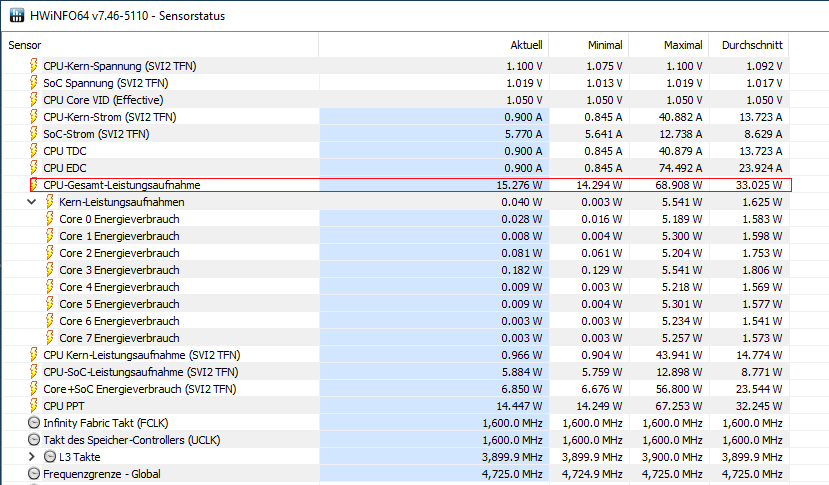This screenshot has height=485, width=829.
Task: Click lightning icon beside CPU TDC
Action: (x=34, y=151)
